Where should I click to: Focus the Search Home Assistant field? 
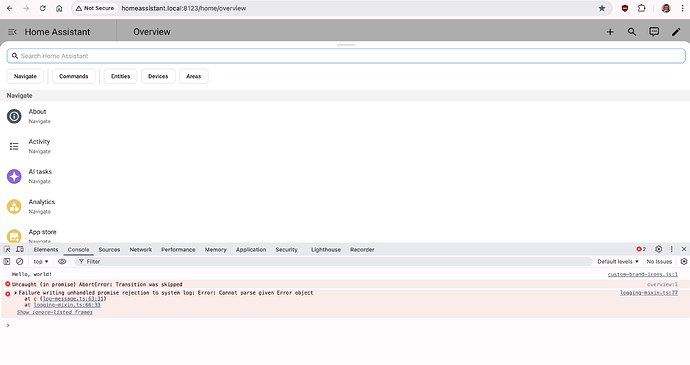[346, 56]
